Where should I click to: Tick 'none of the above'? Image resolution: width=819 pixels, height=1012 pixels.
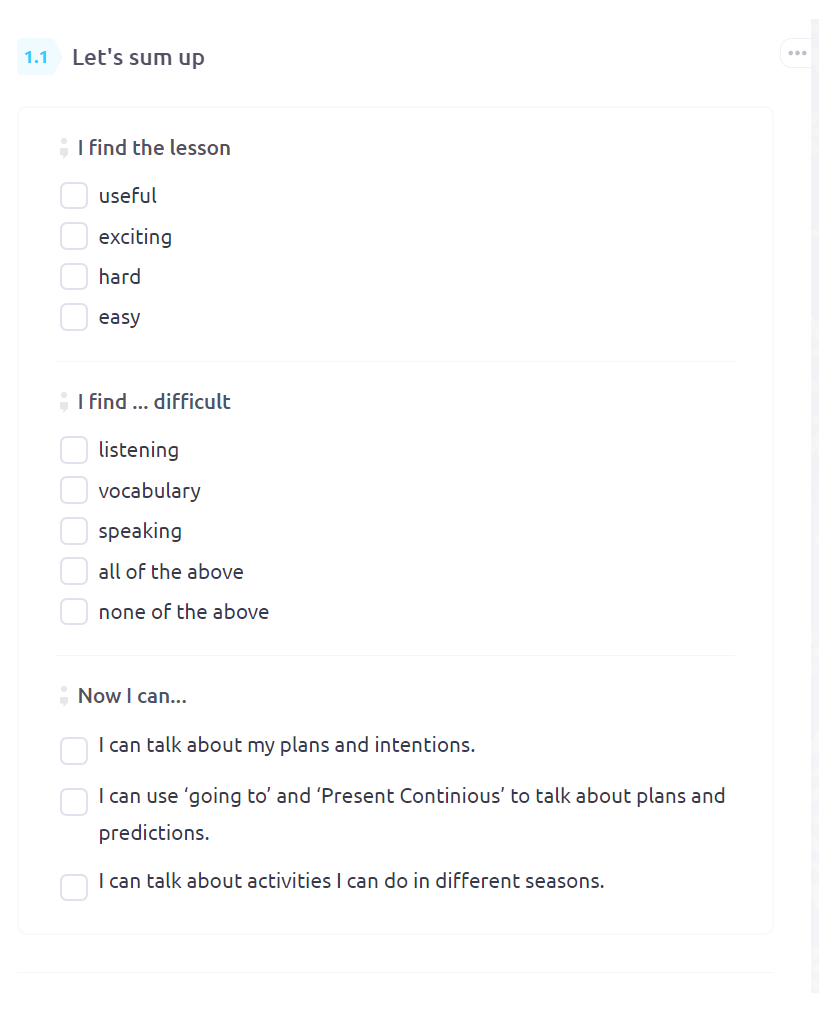coord(74,611)
